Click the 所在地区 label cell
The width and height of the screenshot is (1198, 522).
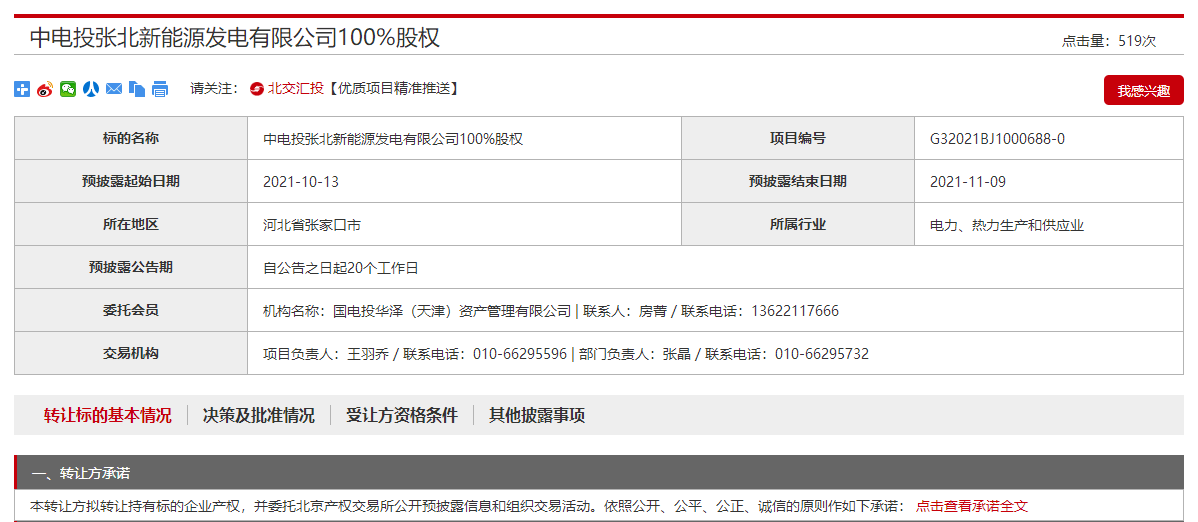click(131, 225)
